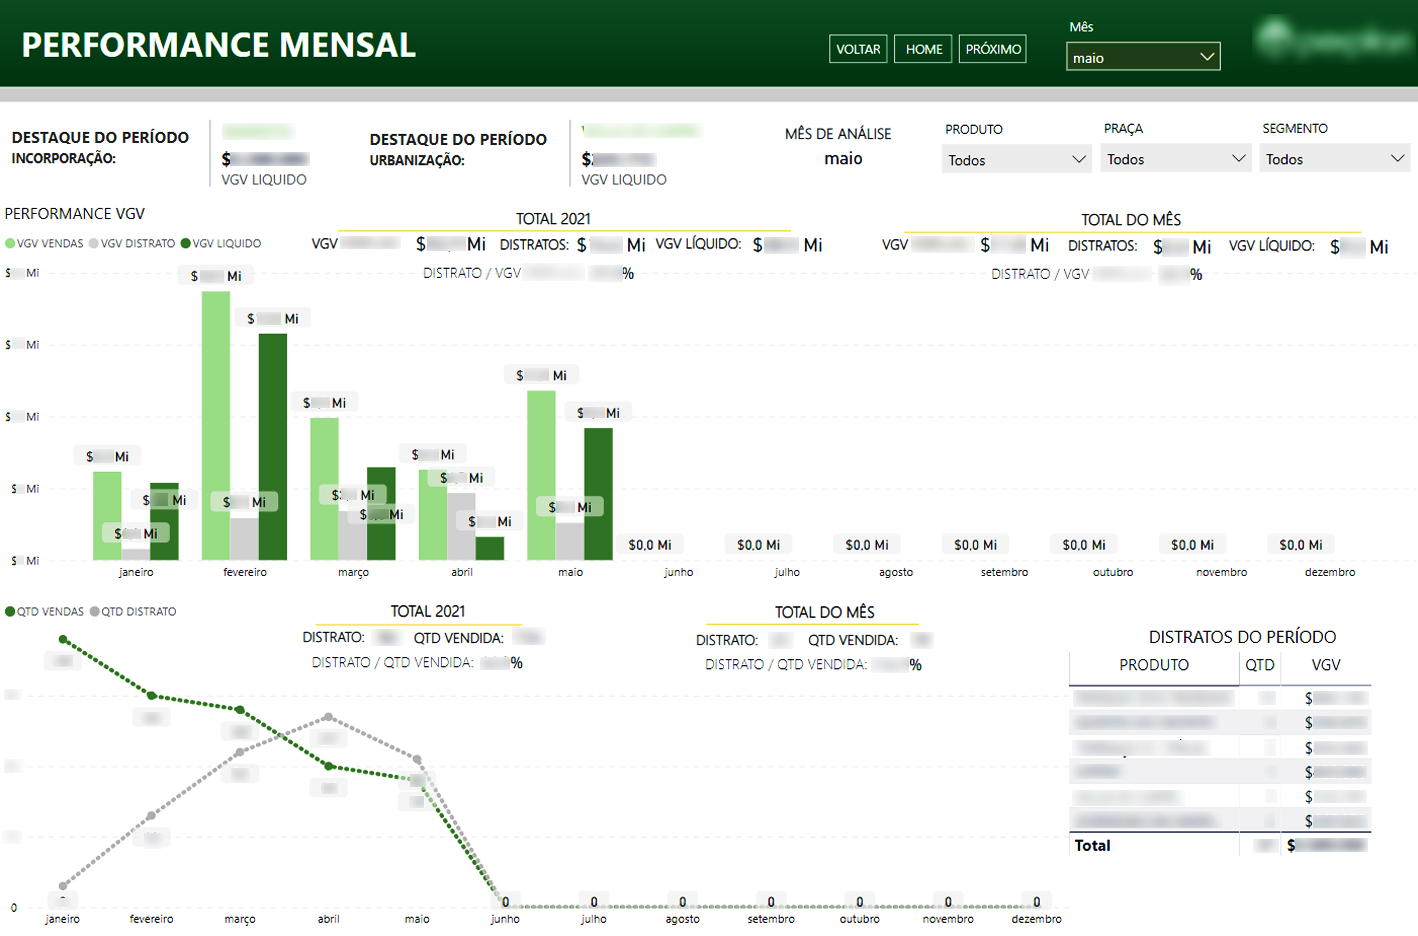Click the dezembro $0,0 Mi data label
Screen dimensions: 1418x936
[x=1301, y=545]
